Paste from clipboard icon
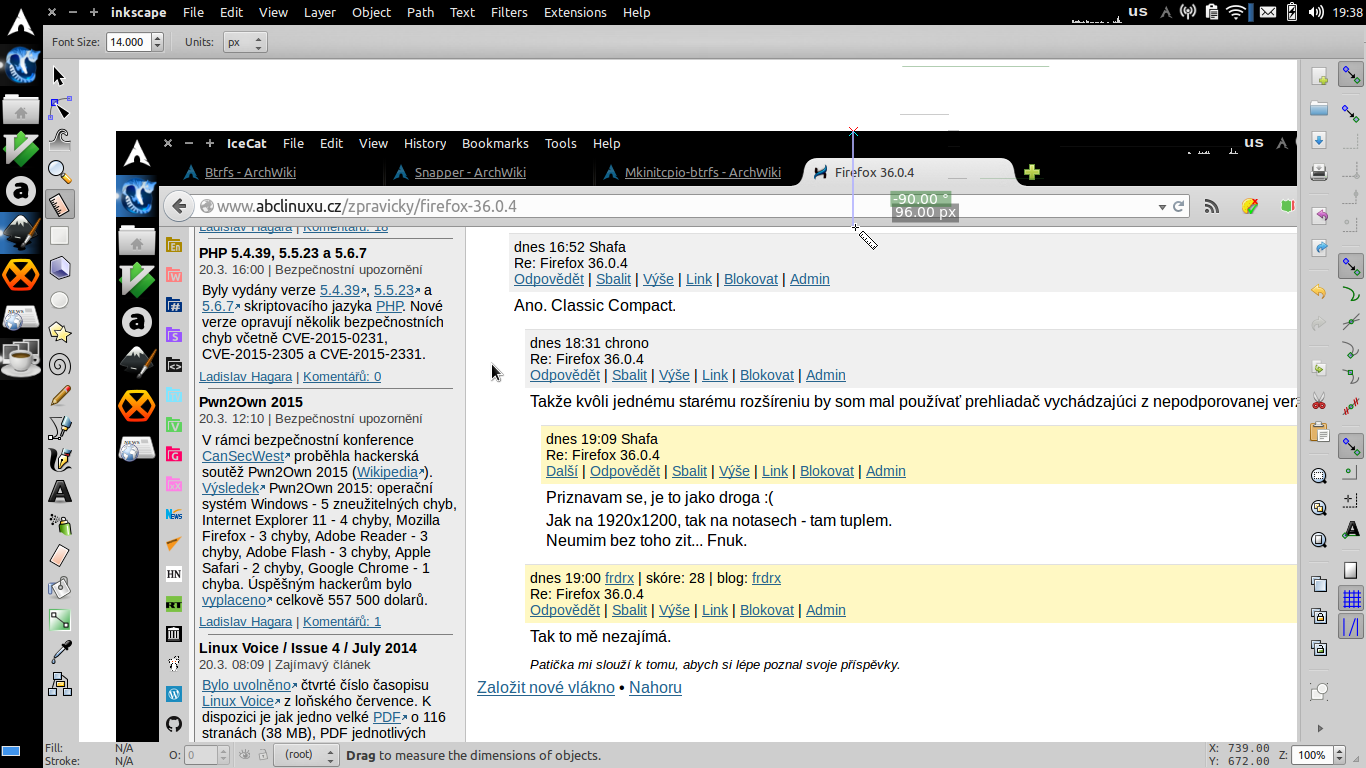The height and width of the screenshot is (768, 1366). [x=1319, y=433]
